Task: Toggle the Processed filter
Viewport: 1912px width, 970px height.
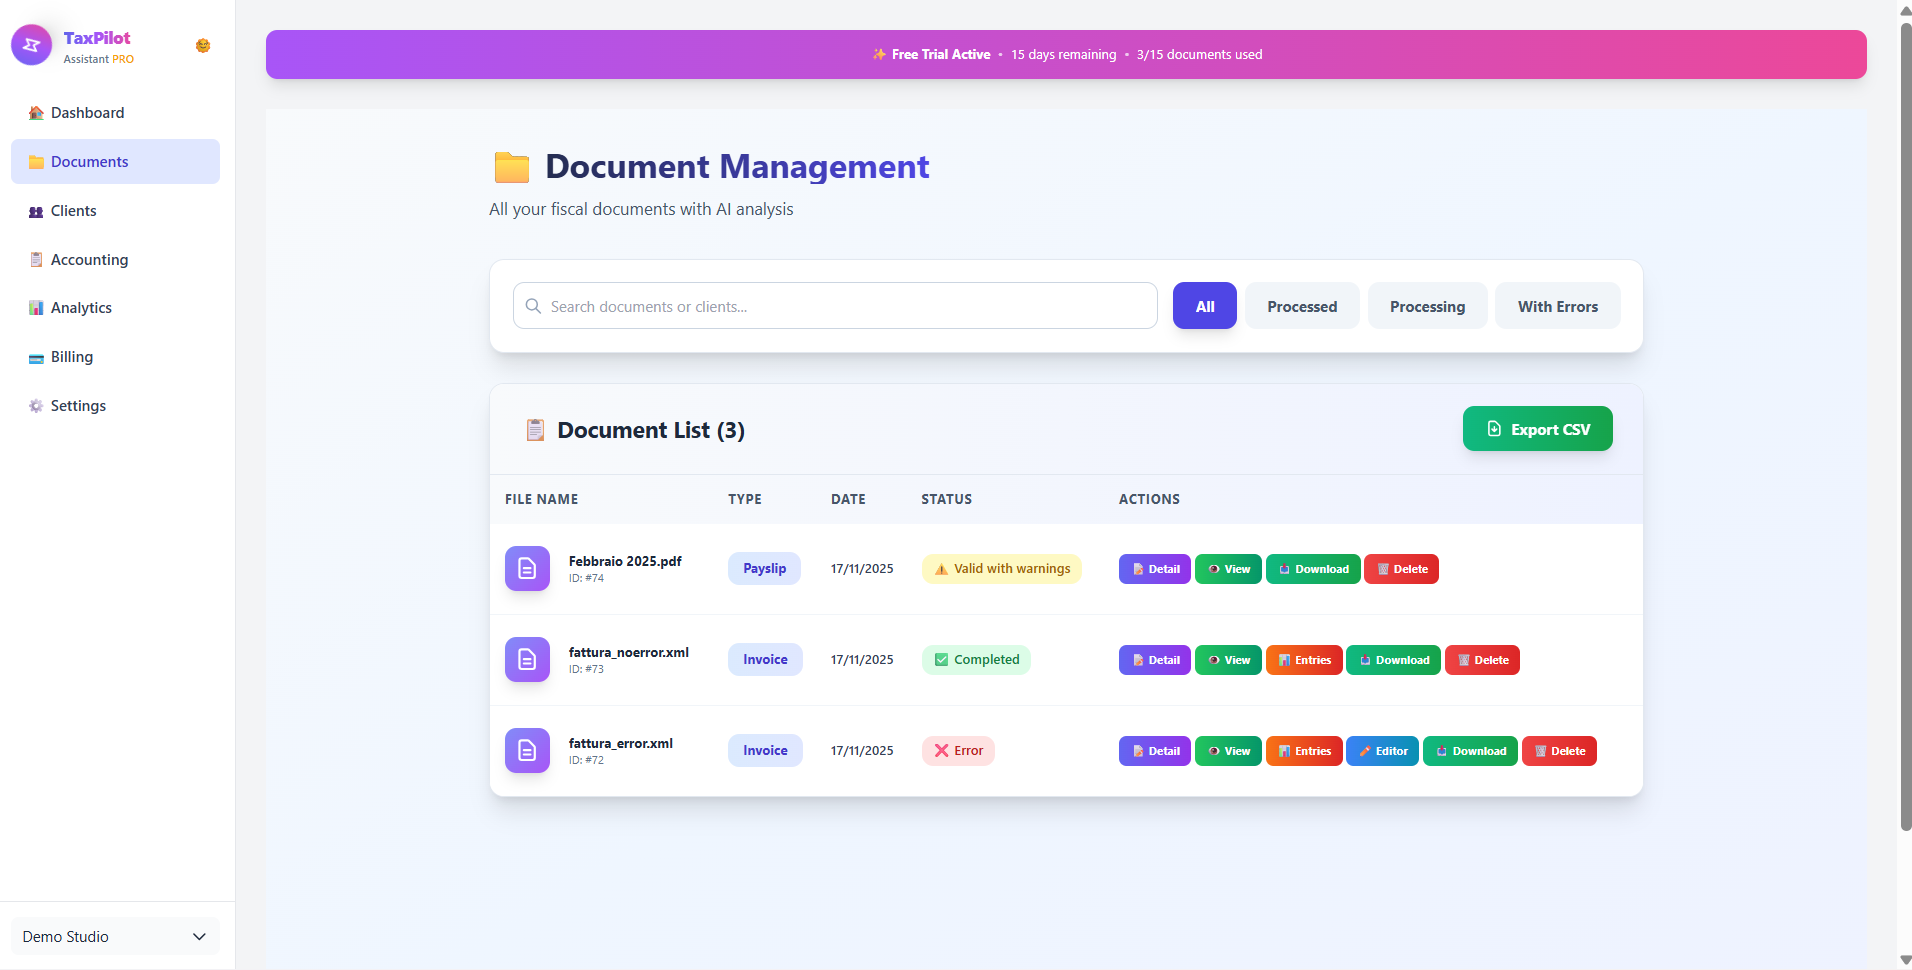Action: tap(1302, 305)
